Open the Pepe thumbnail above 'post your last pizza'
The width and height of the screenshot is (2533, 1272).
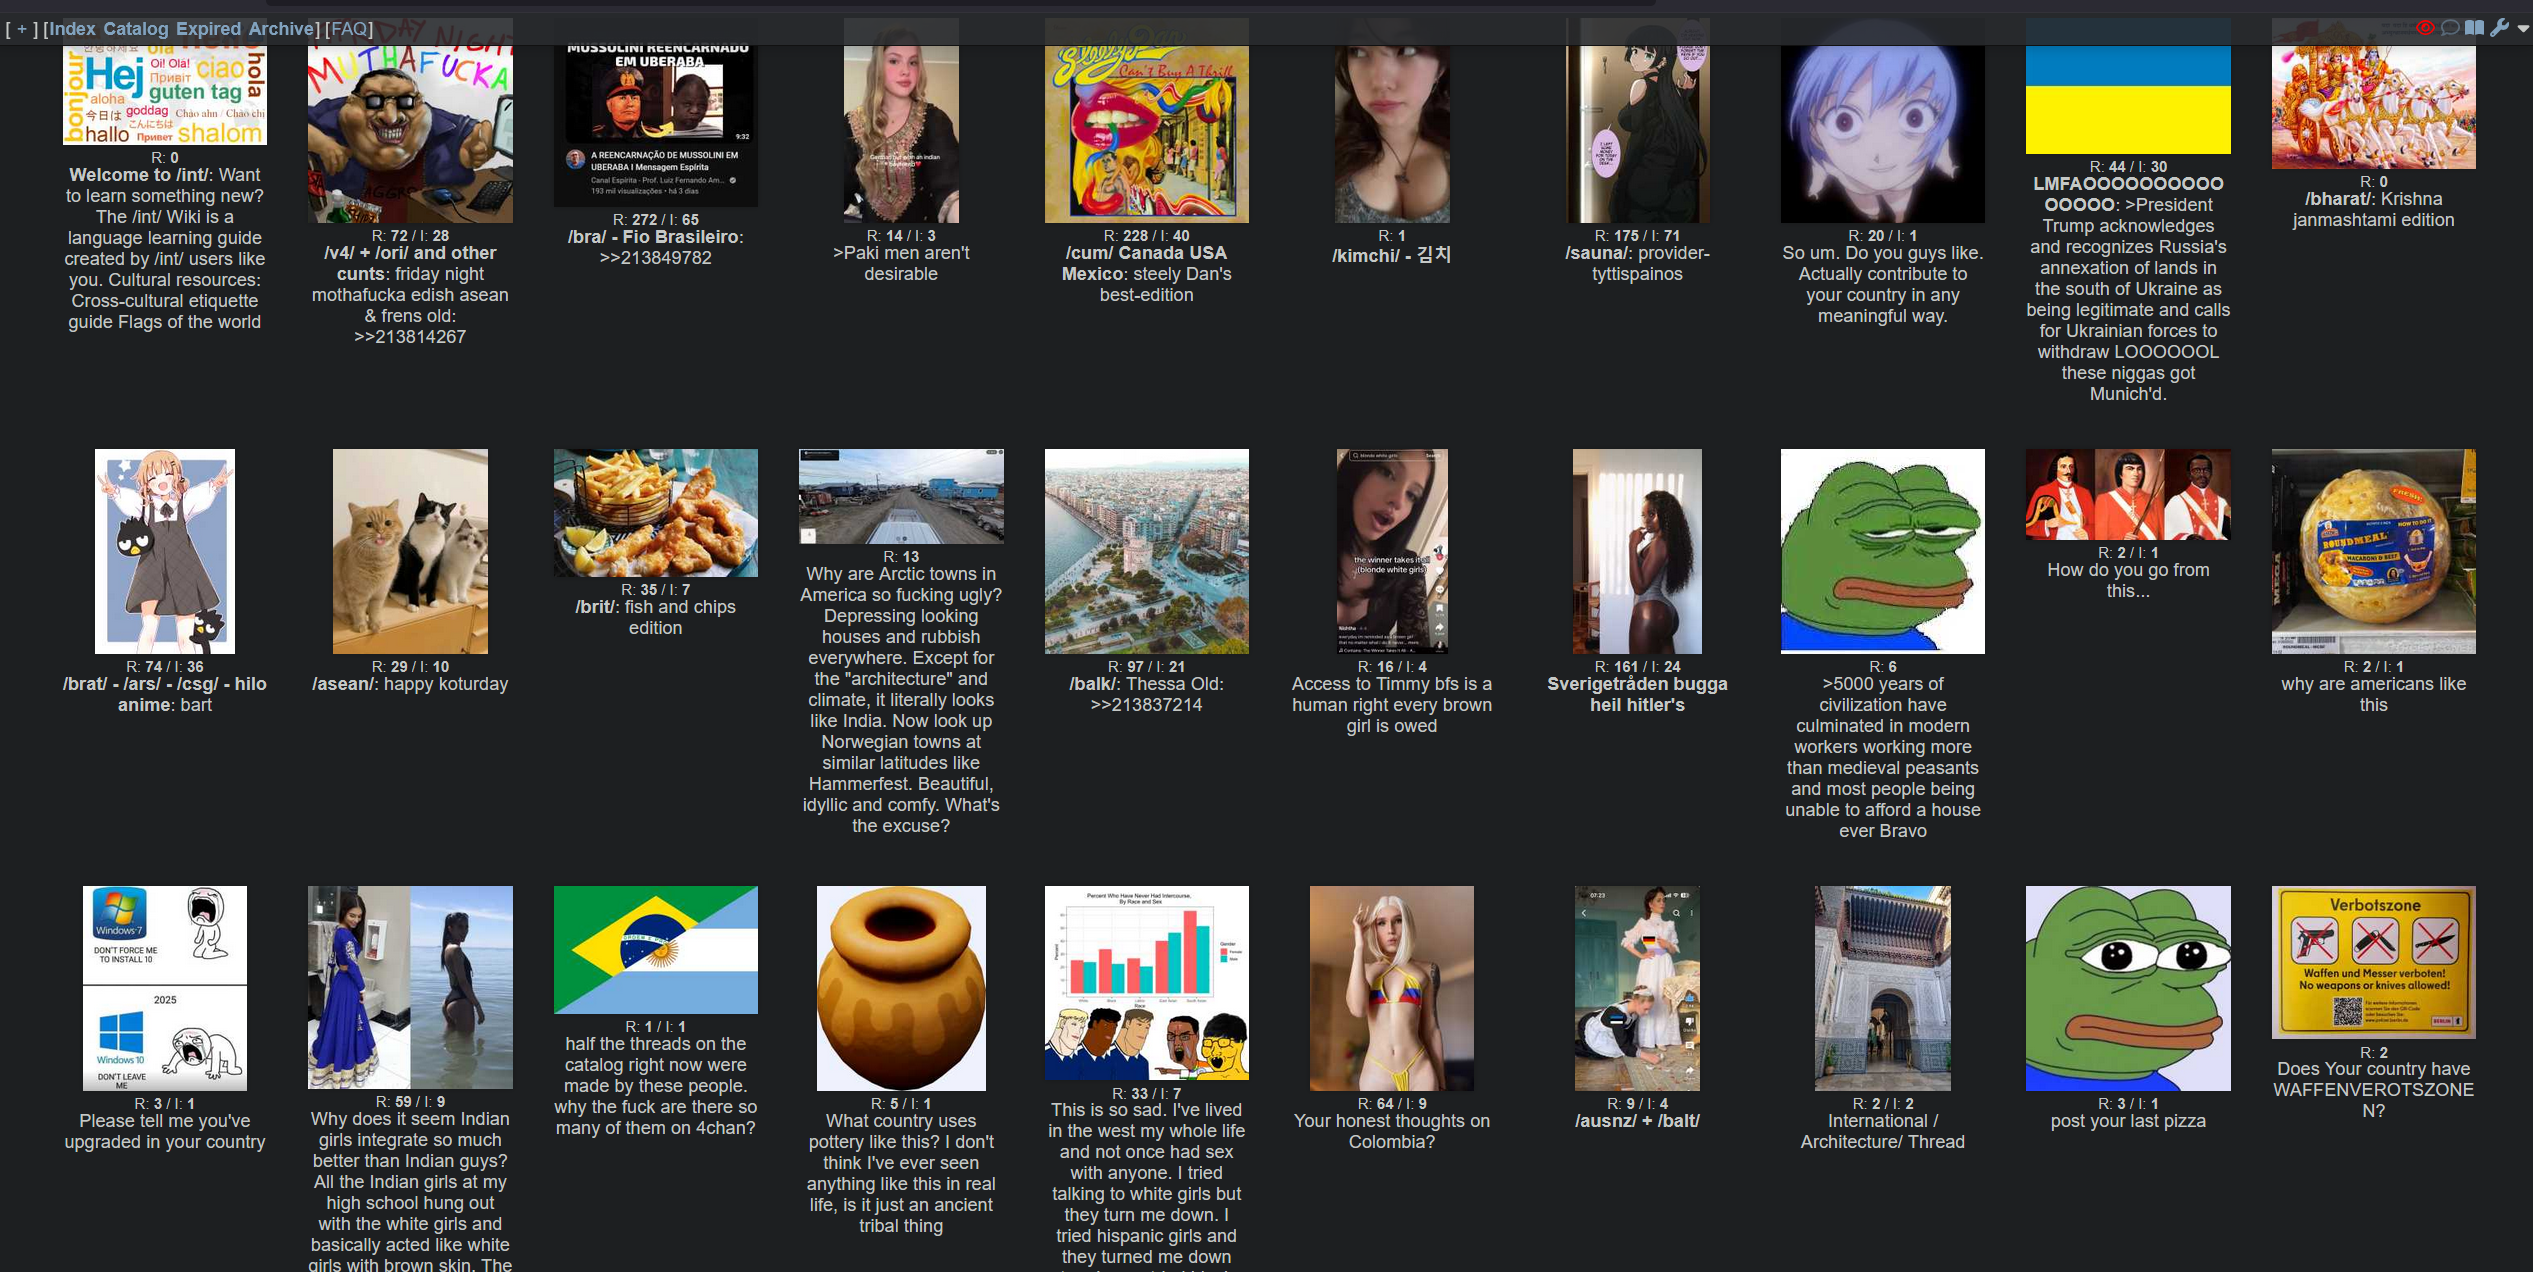(2128, 988)
